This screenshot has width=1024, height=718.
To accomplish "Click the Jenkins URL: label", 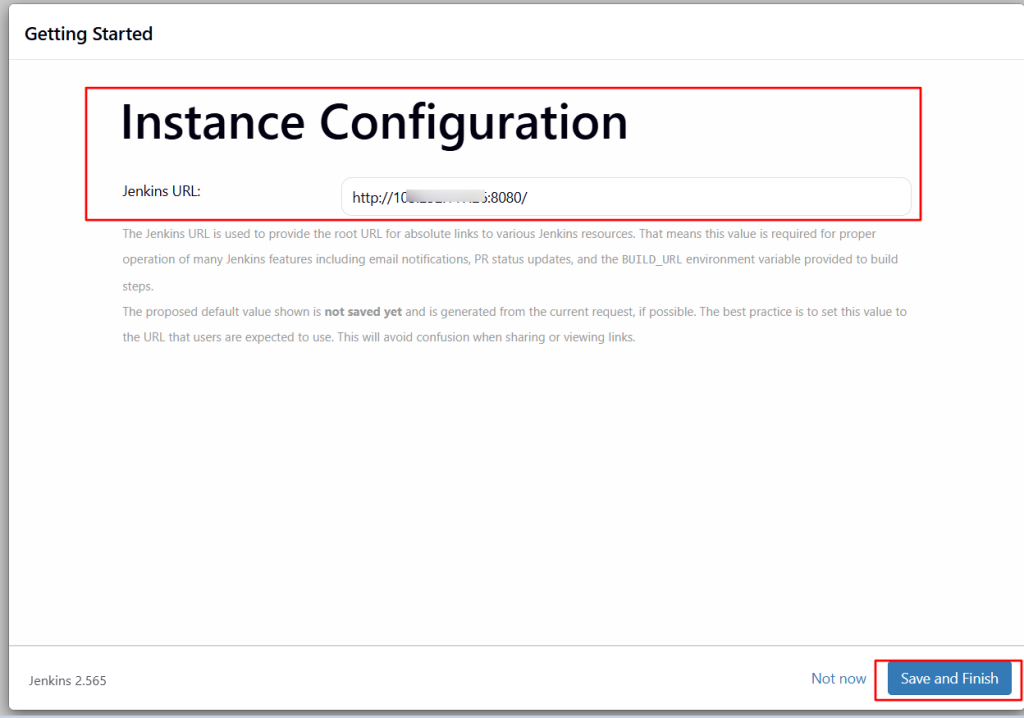I will pyautogui.click(x=161, y=191).
